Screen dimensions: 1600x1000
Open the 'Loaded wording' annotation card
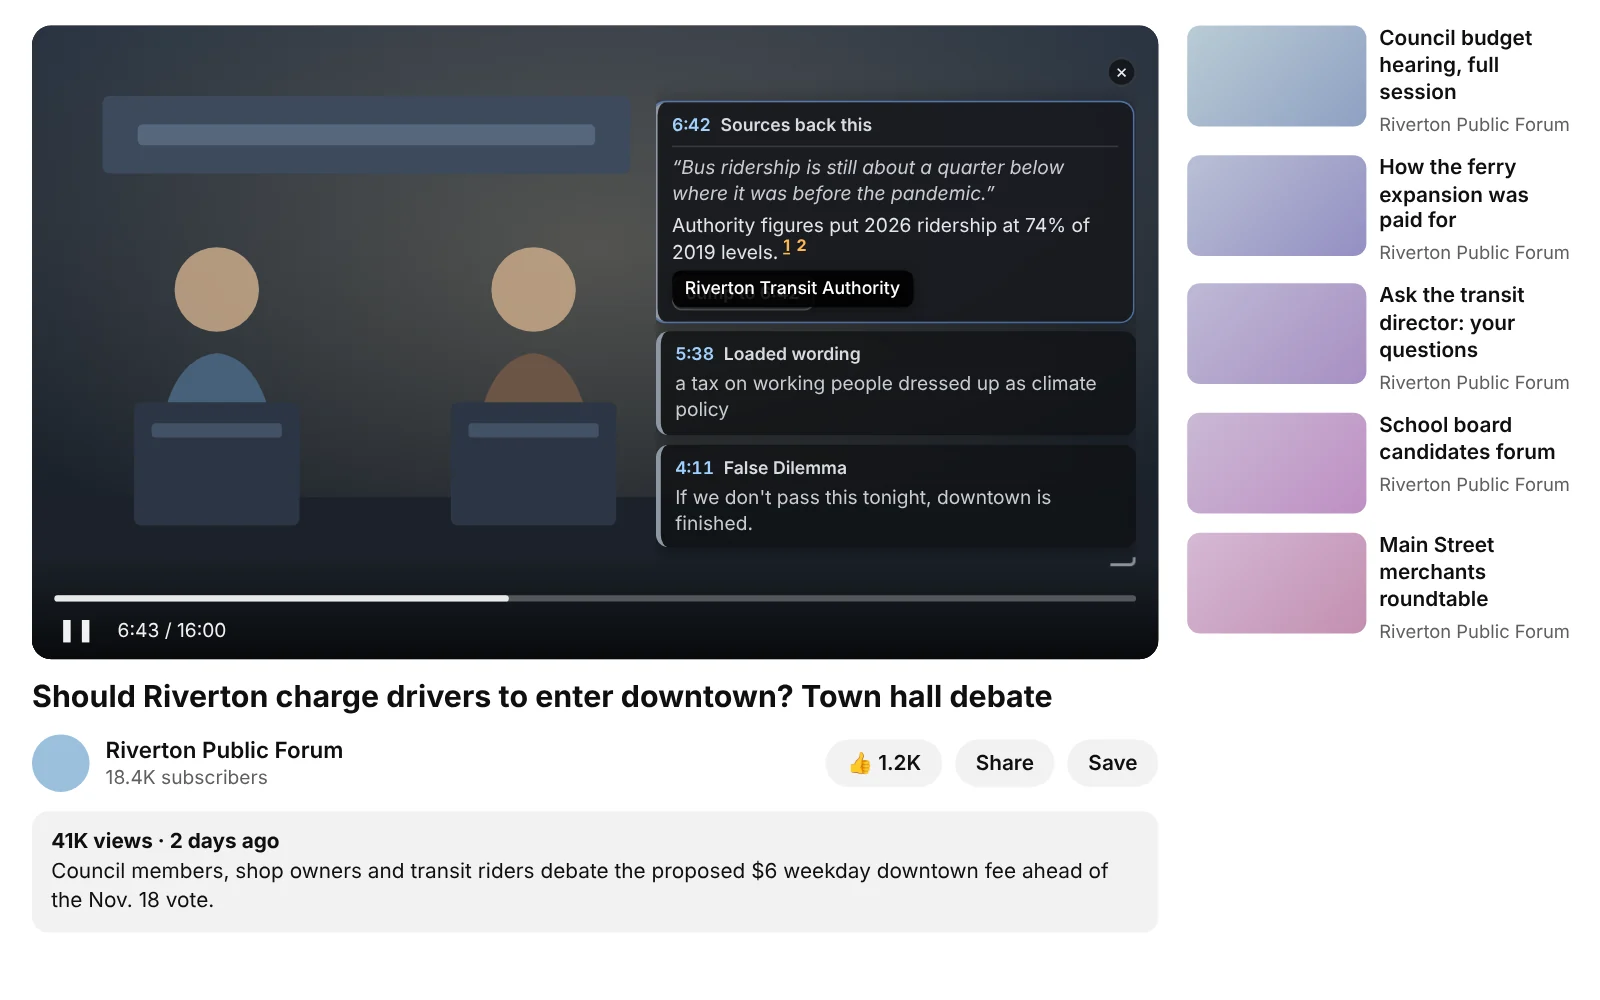point(896,383)
